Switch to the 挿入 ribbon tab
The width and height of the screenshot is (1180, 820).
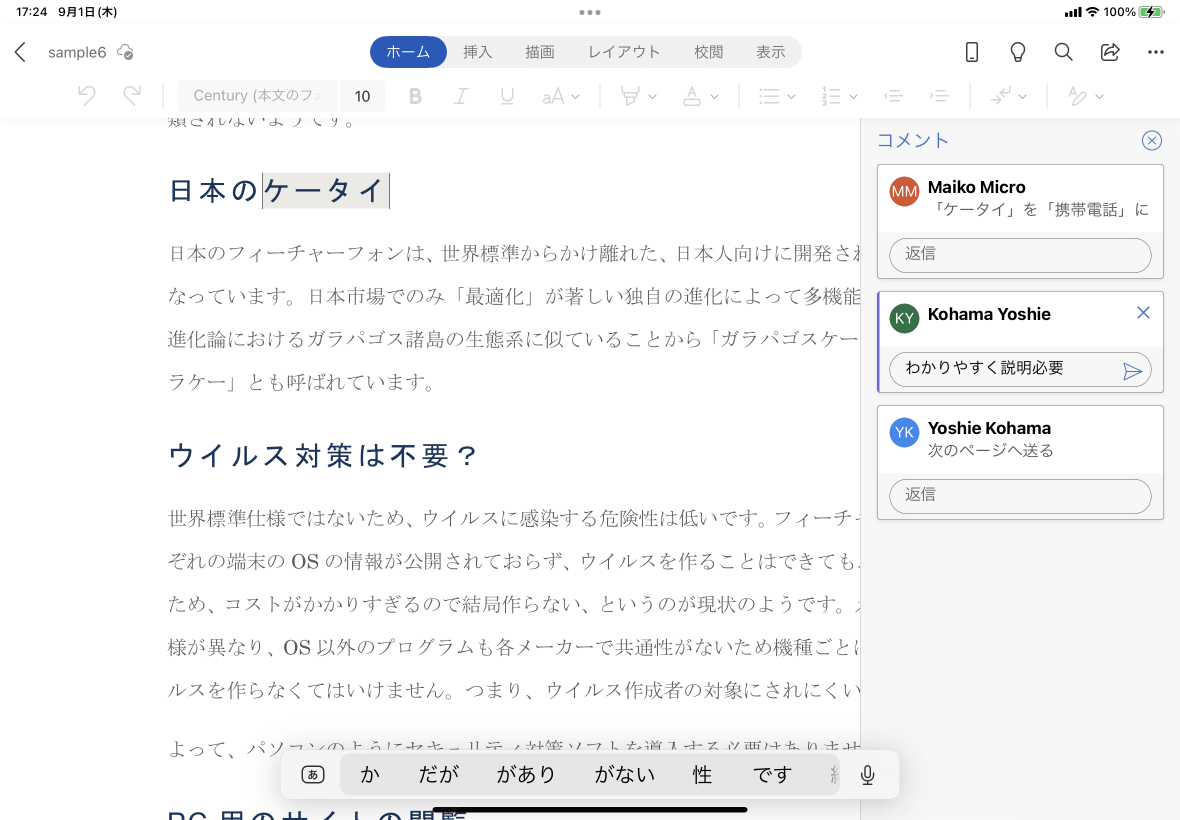click(x=477, y=51)
